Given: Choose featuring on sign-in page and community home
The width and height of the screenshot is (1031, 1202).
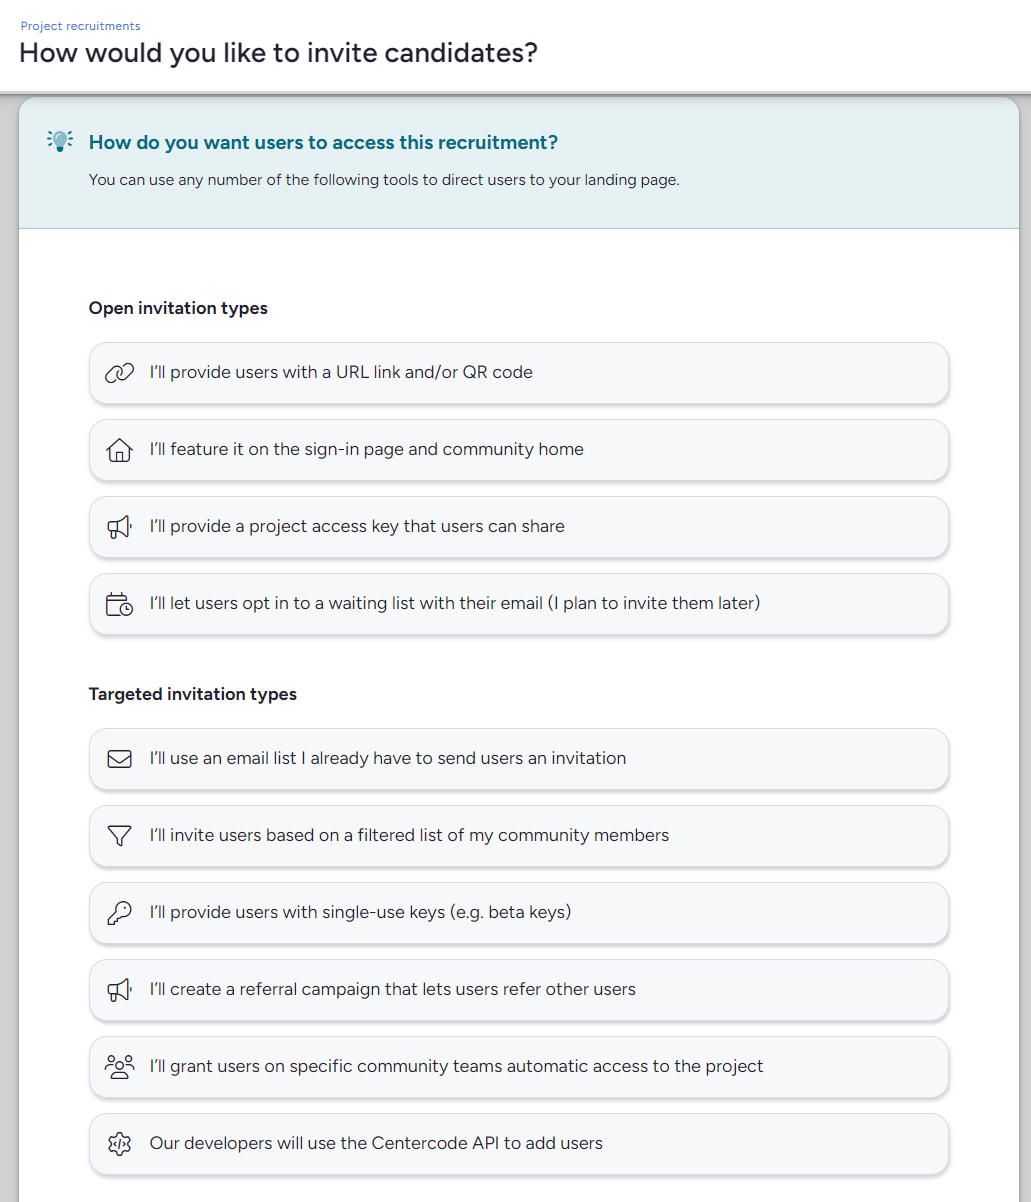Looking at the screenshot, I should point(519,449).
